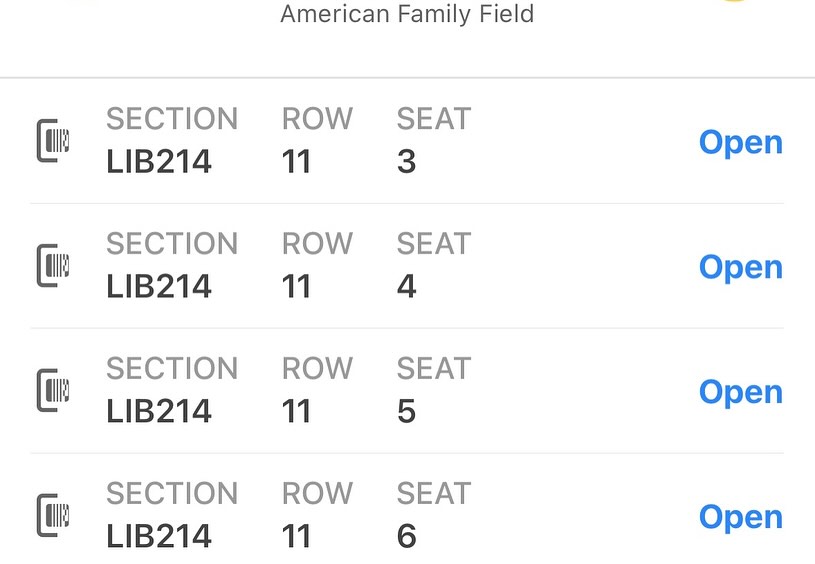Click the seat number 3 value
The image size is (815, 564).
pyautogui.click(x=406, y=161)
